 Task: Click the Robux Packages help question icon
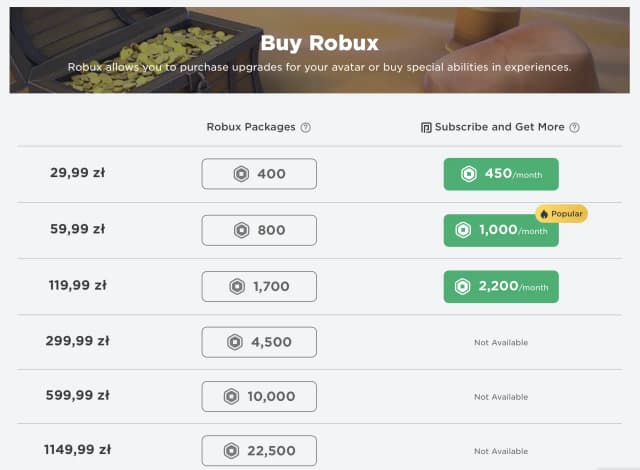click(306, 127)
